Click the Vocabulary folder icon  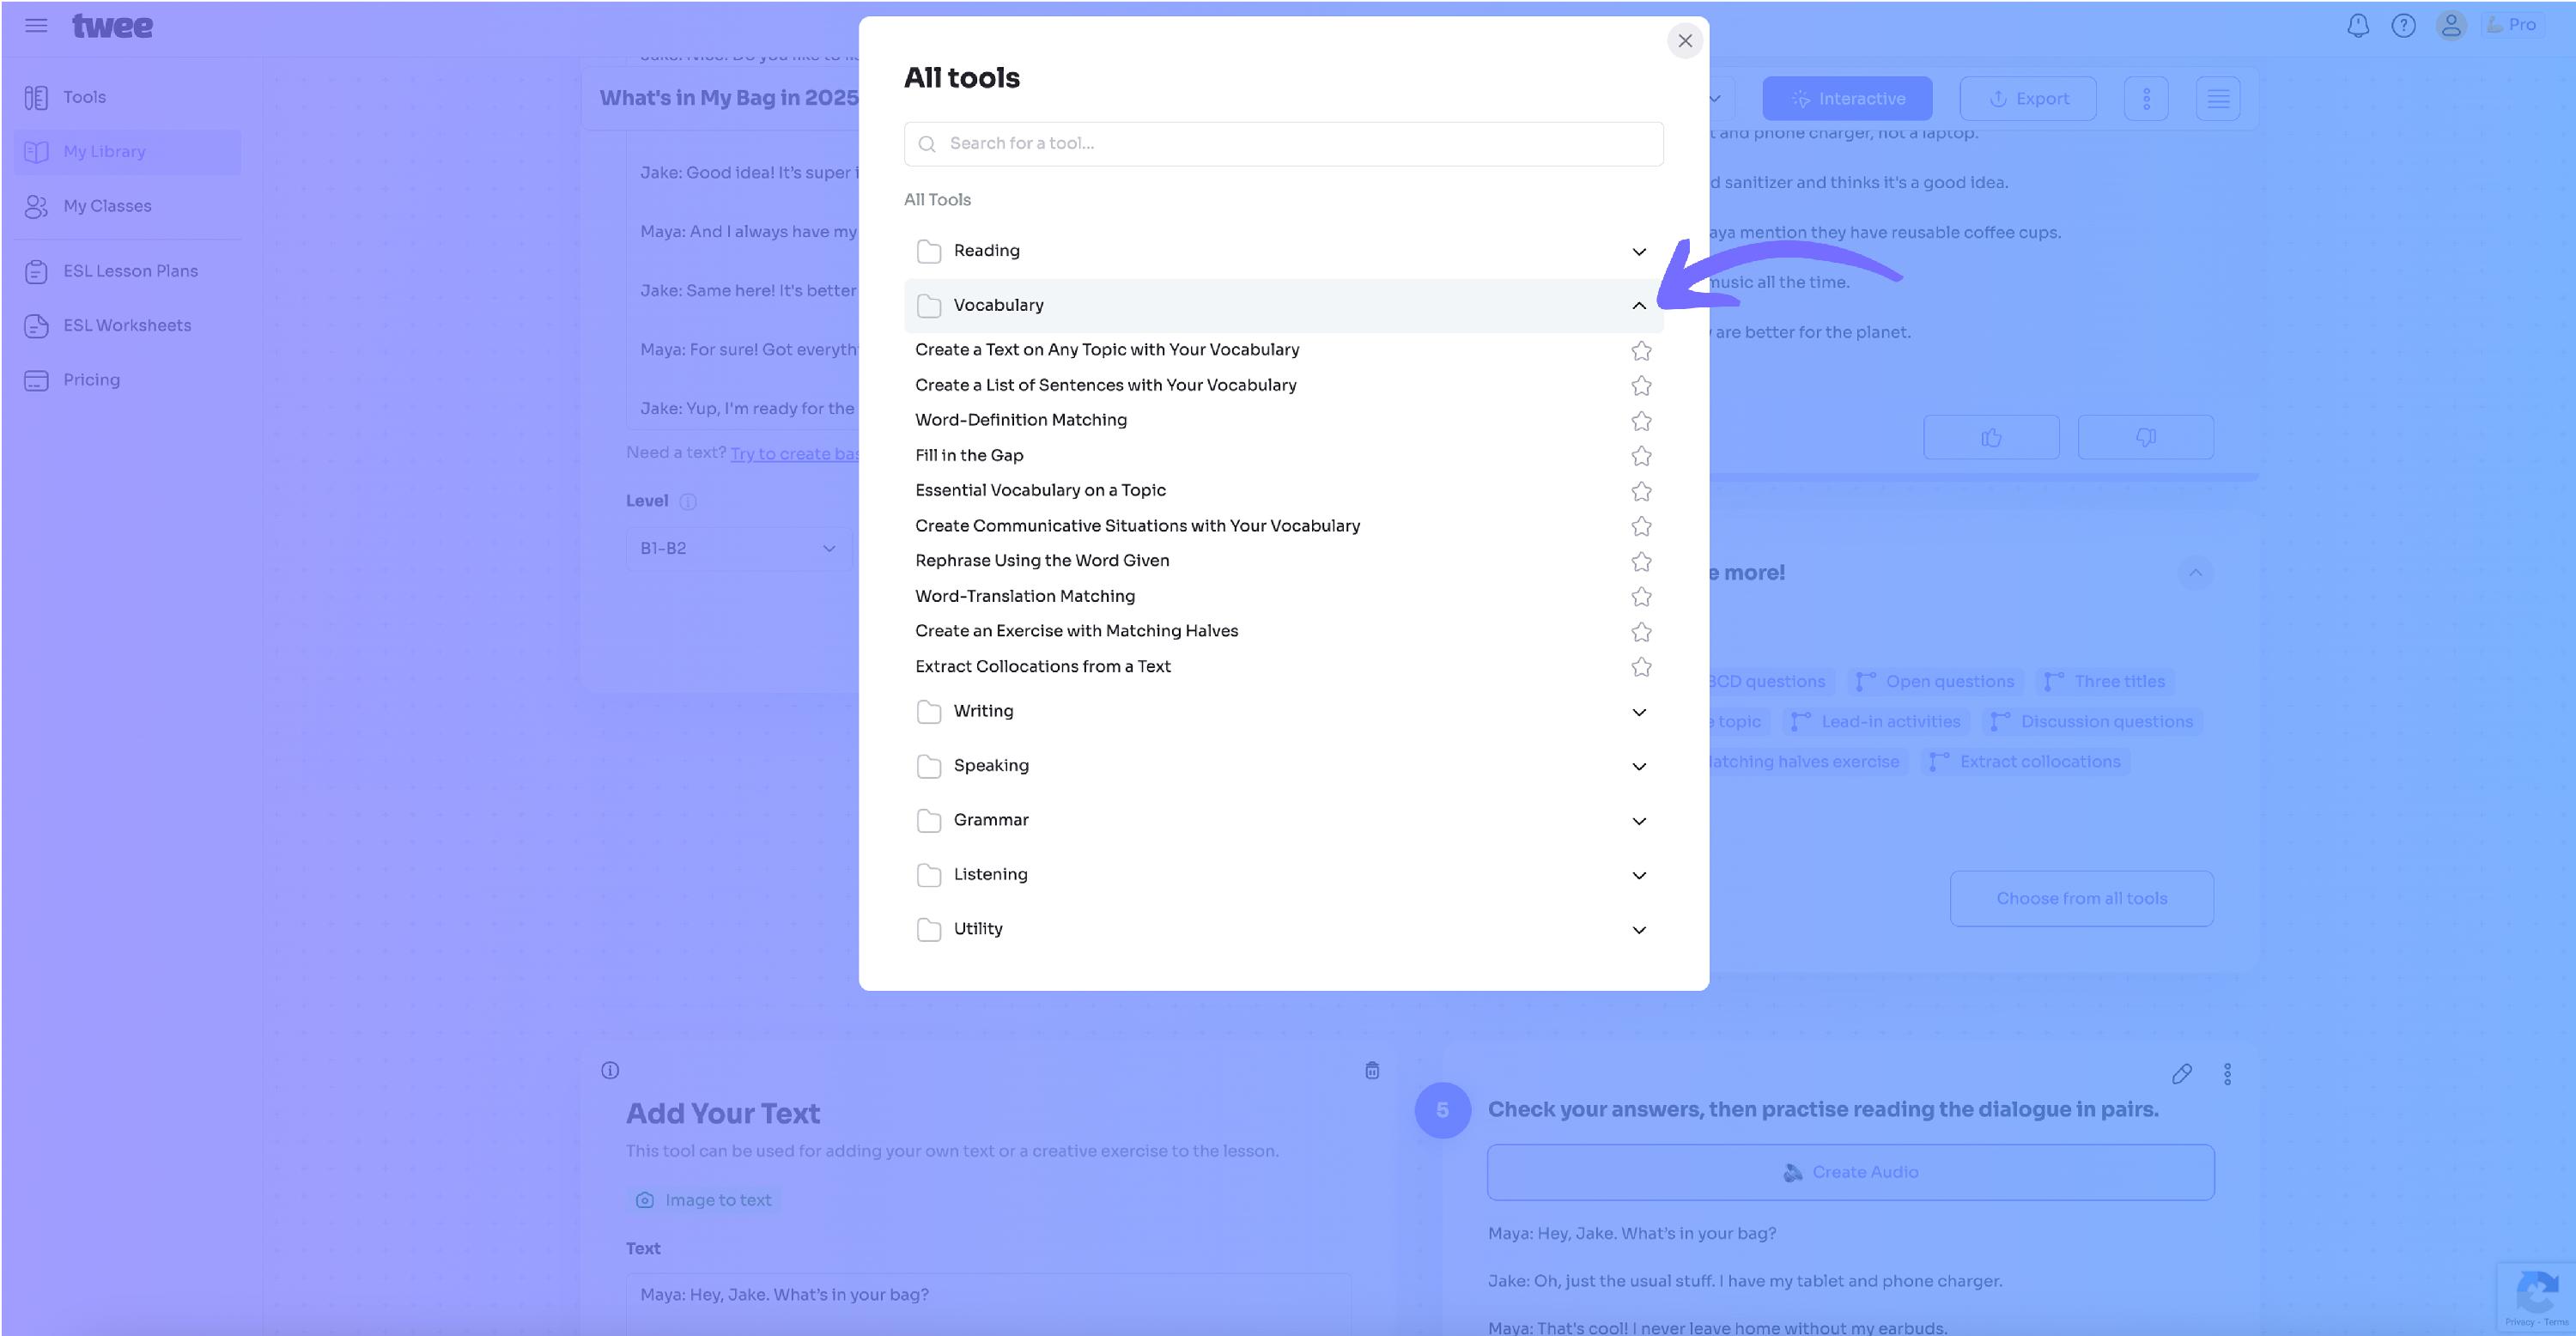tap(928, 305)
